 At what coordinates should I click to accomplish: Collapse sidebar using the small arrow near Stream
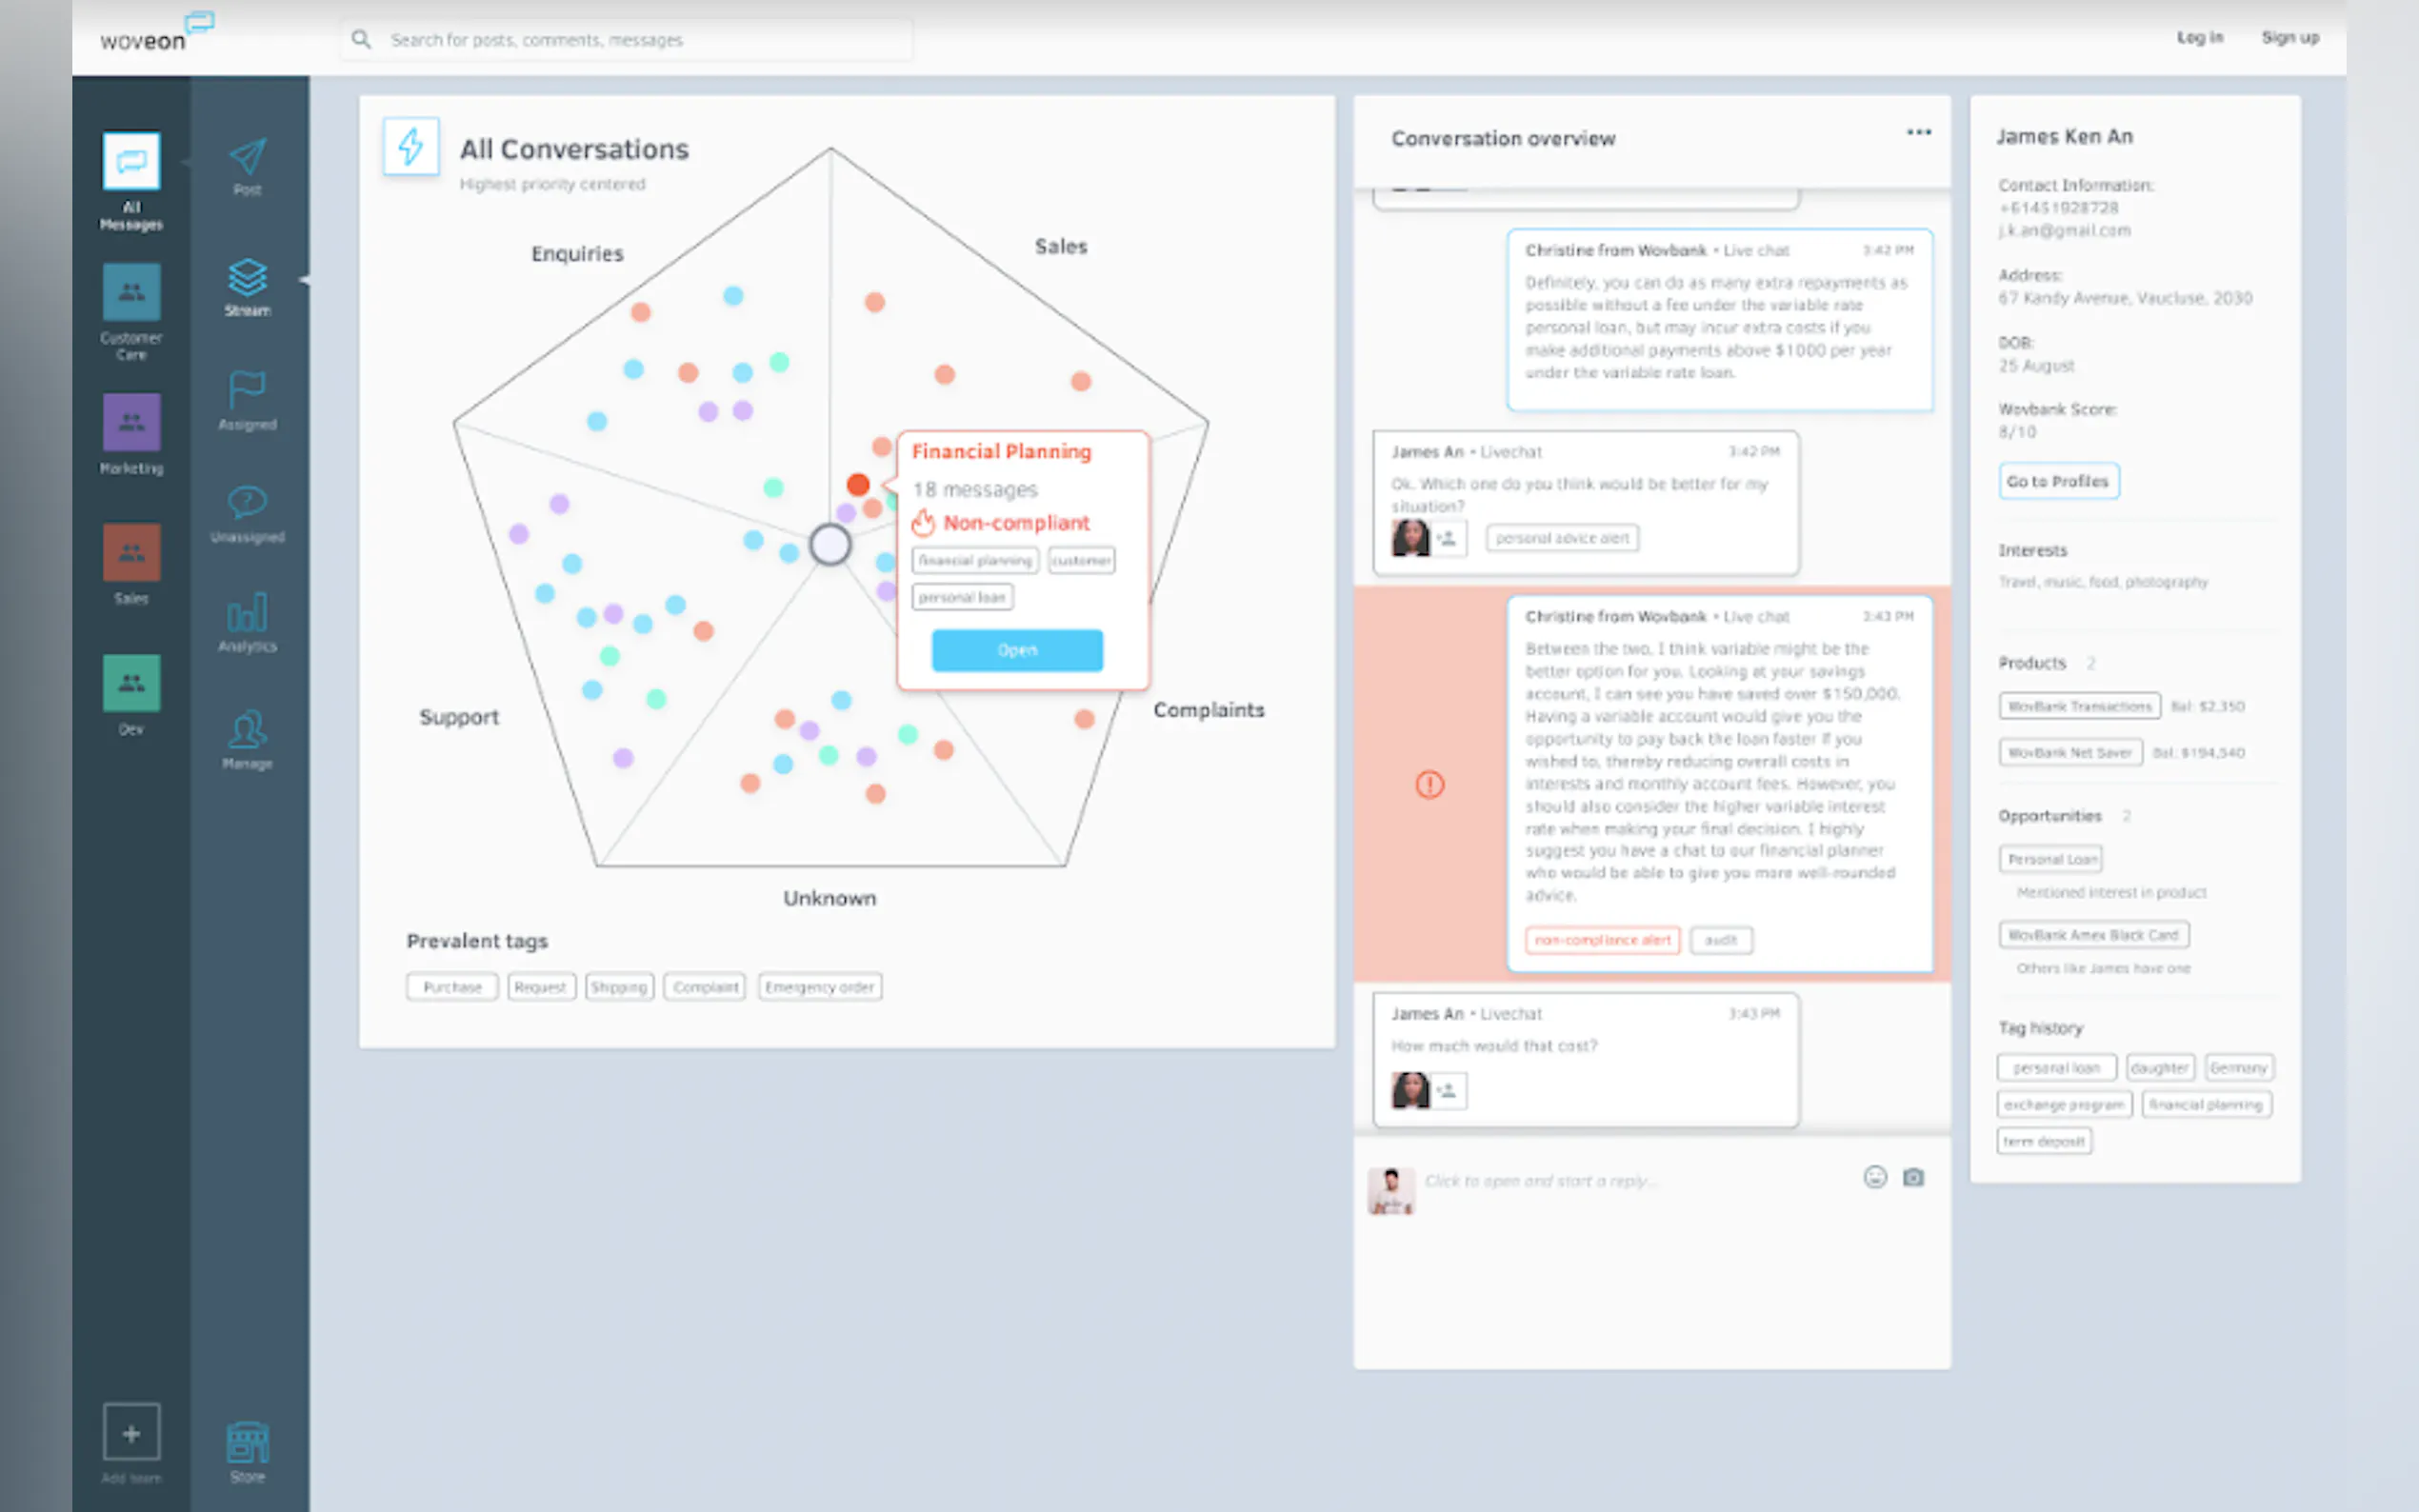(304, 281)
